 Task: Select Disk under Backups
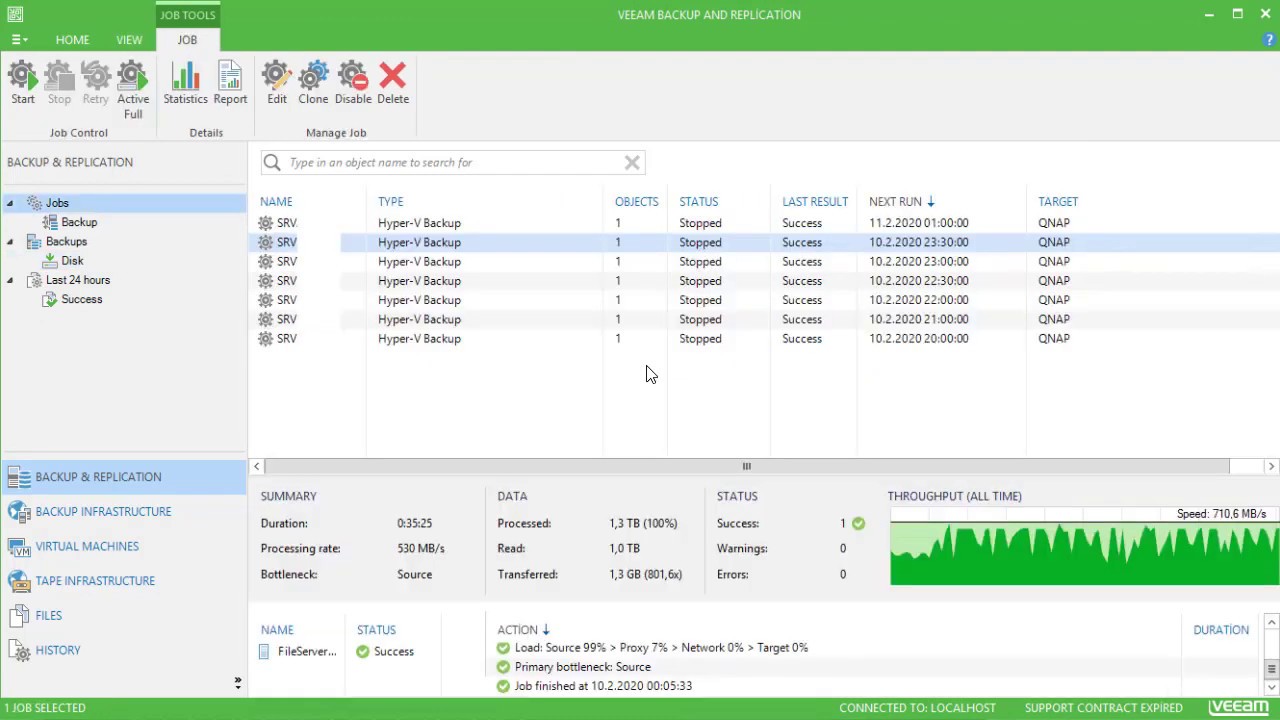pos(72,261)
